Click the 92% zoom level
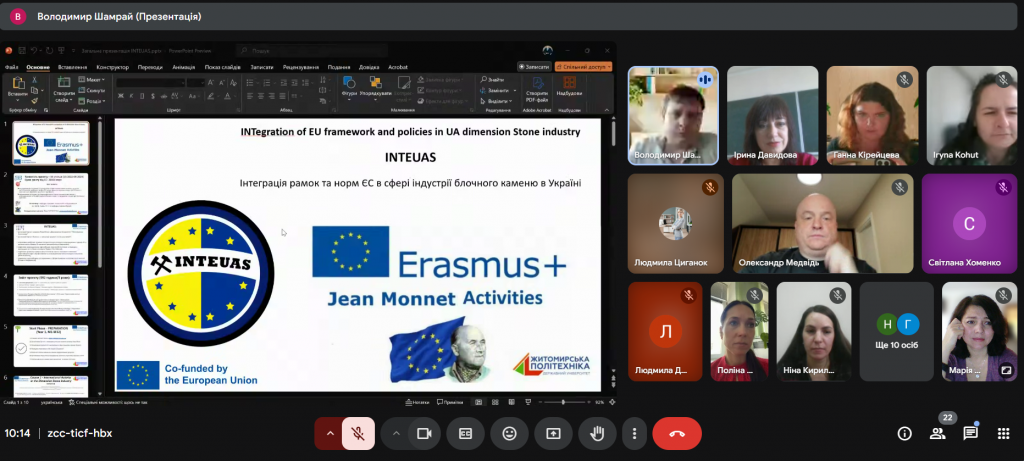This screenshot has height=461, width=1024. pos(599,402)
